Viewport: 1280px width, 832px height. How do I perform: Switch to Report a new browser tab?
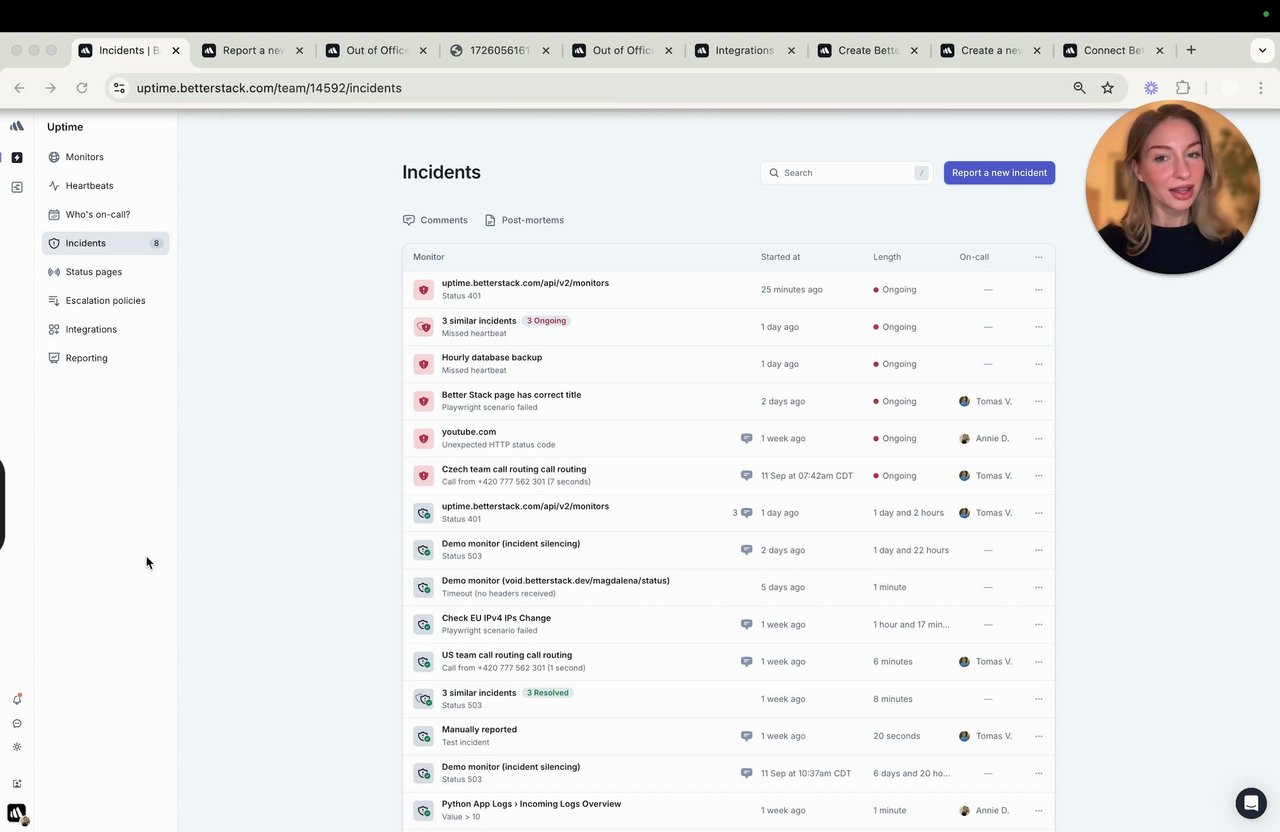click(252, 50)
